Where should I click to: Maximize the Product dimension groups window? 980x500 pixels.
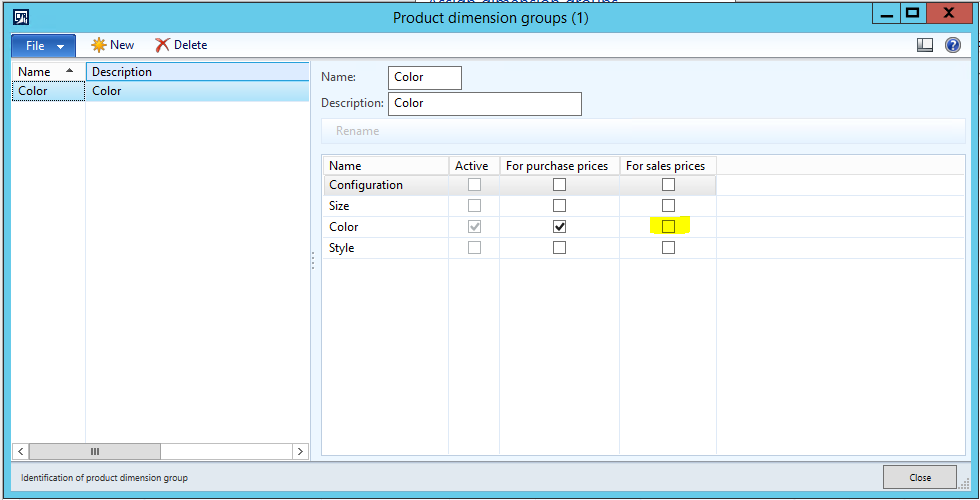[x=913, y=12]
